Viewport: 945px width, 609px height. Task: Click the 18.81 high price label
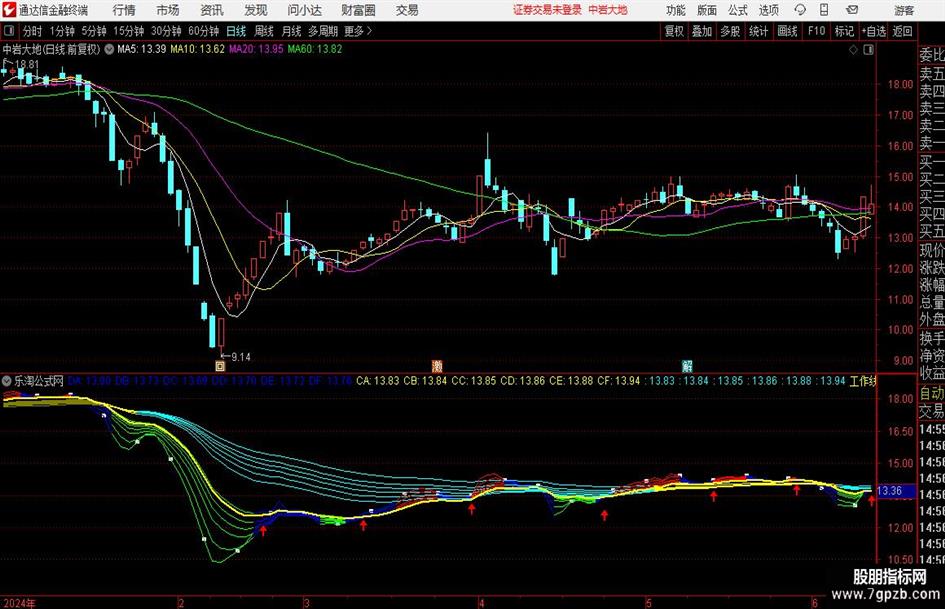point(27,64)
